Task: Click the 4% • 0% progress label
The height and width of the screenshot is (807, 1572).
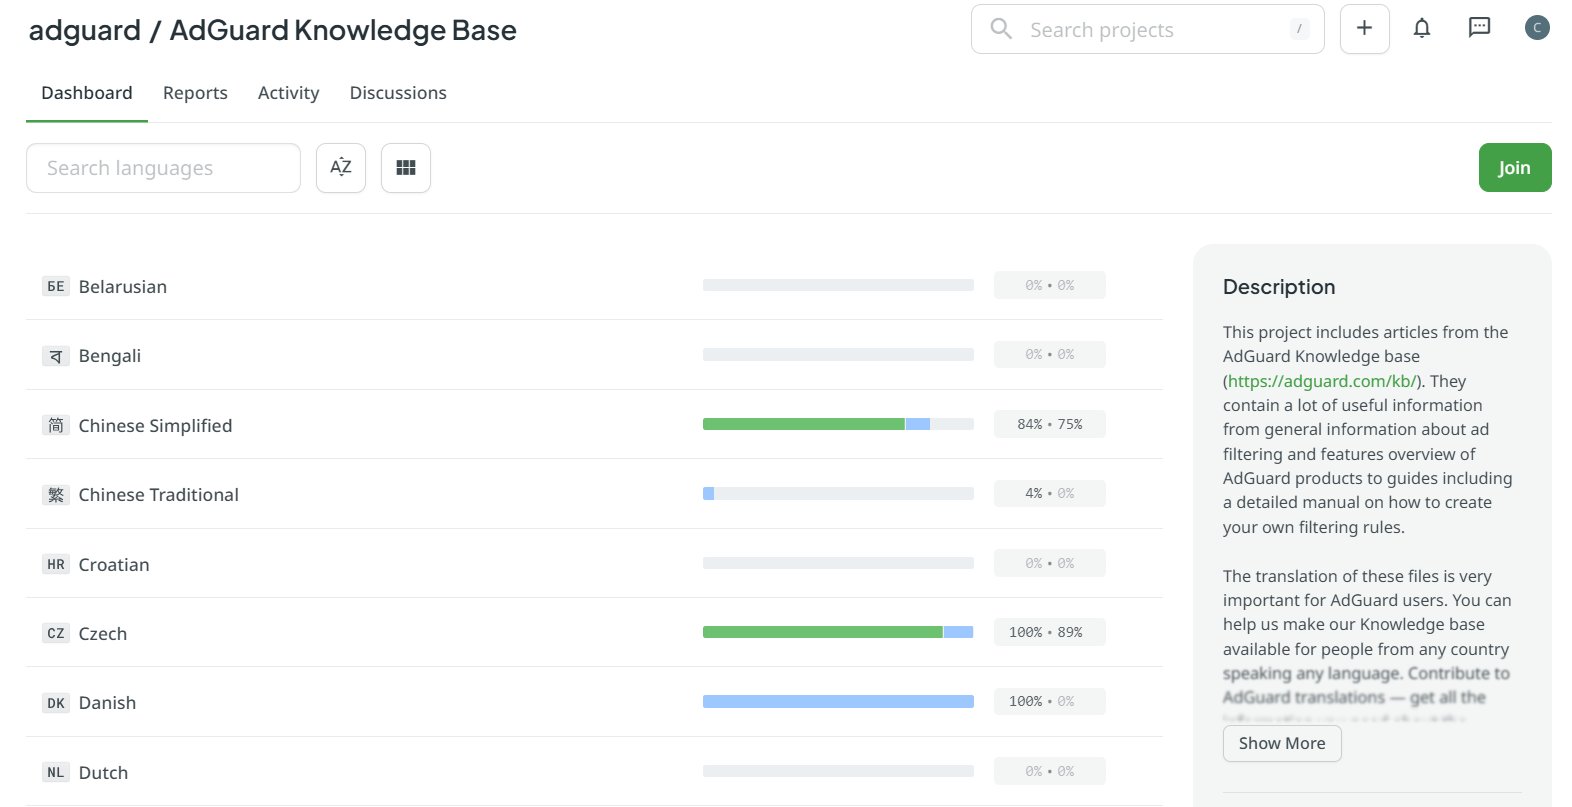Action: 1050,493
